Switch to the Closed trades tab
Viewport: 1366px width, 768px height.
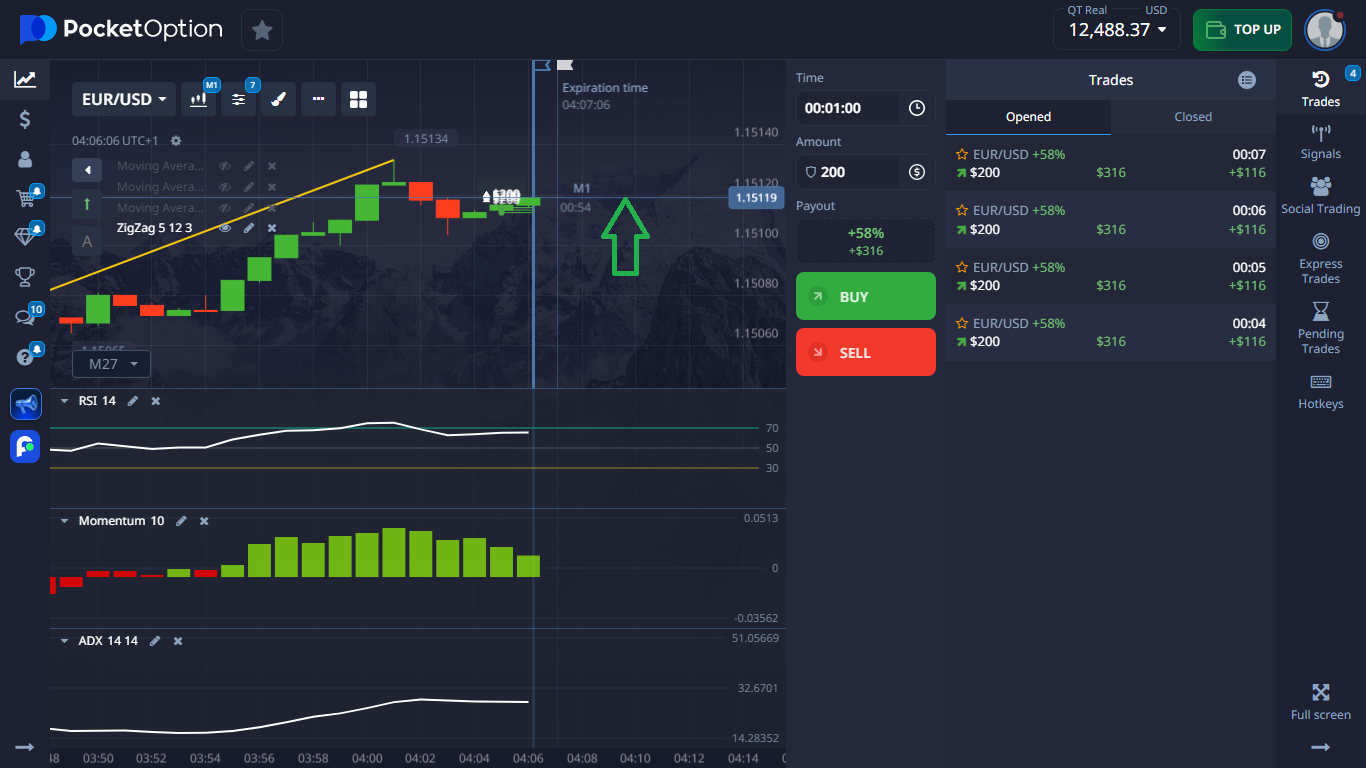point(1192,117)
